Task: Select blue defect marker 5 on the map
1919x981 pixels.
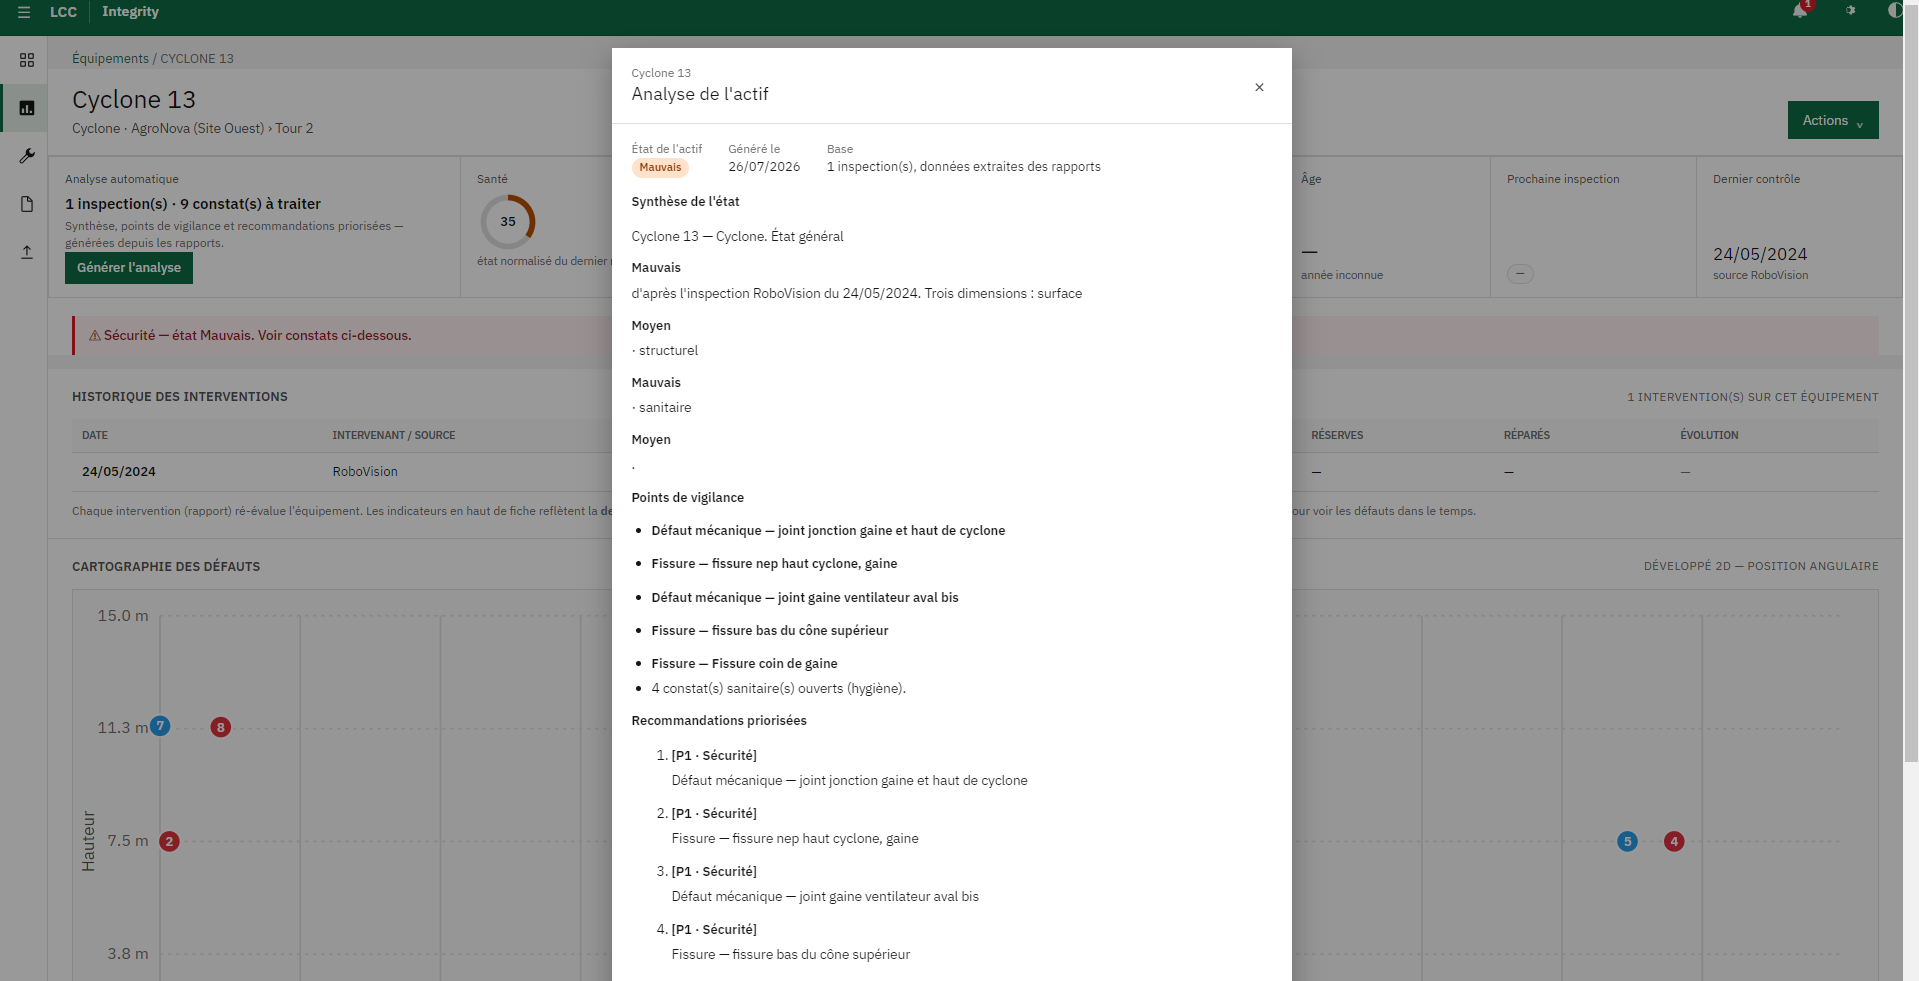Action: (x=1628, y=841)
